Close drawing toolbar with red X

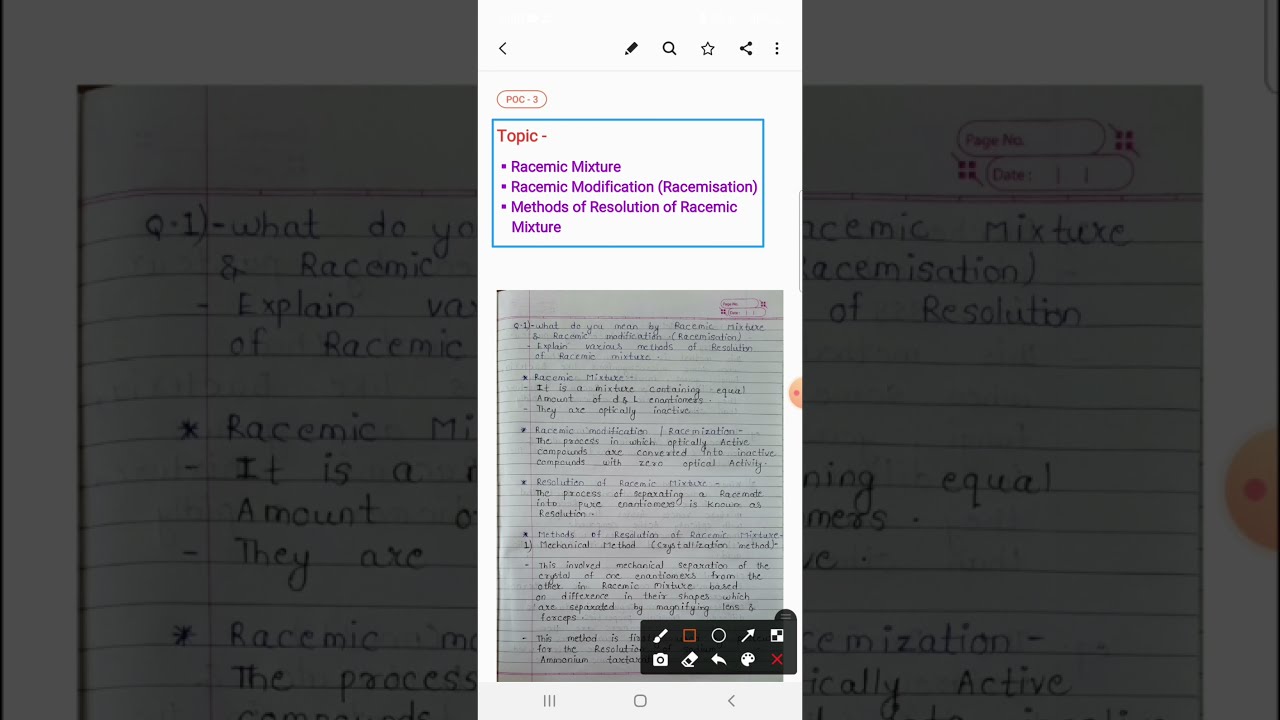pyautogui.click(x=777, y=660)
